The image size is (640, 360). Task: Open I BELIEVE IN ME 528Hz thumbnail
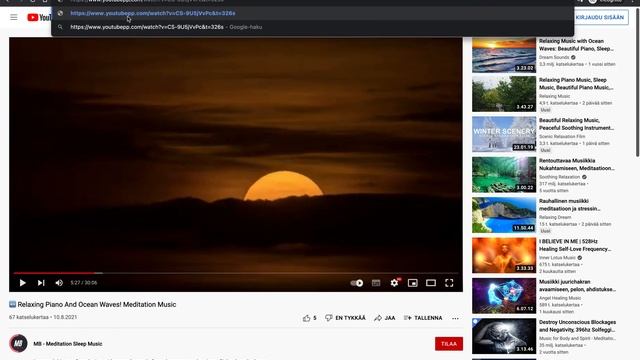point(504,255)
